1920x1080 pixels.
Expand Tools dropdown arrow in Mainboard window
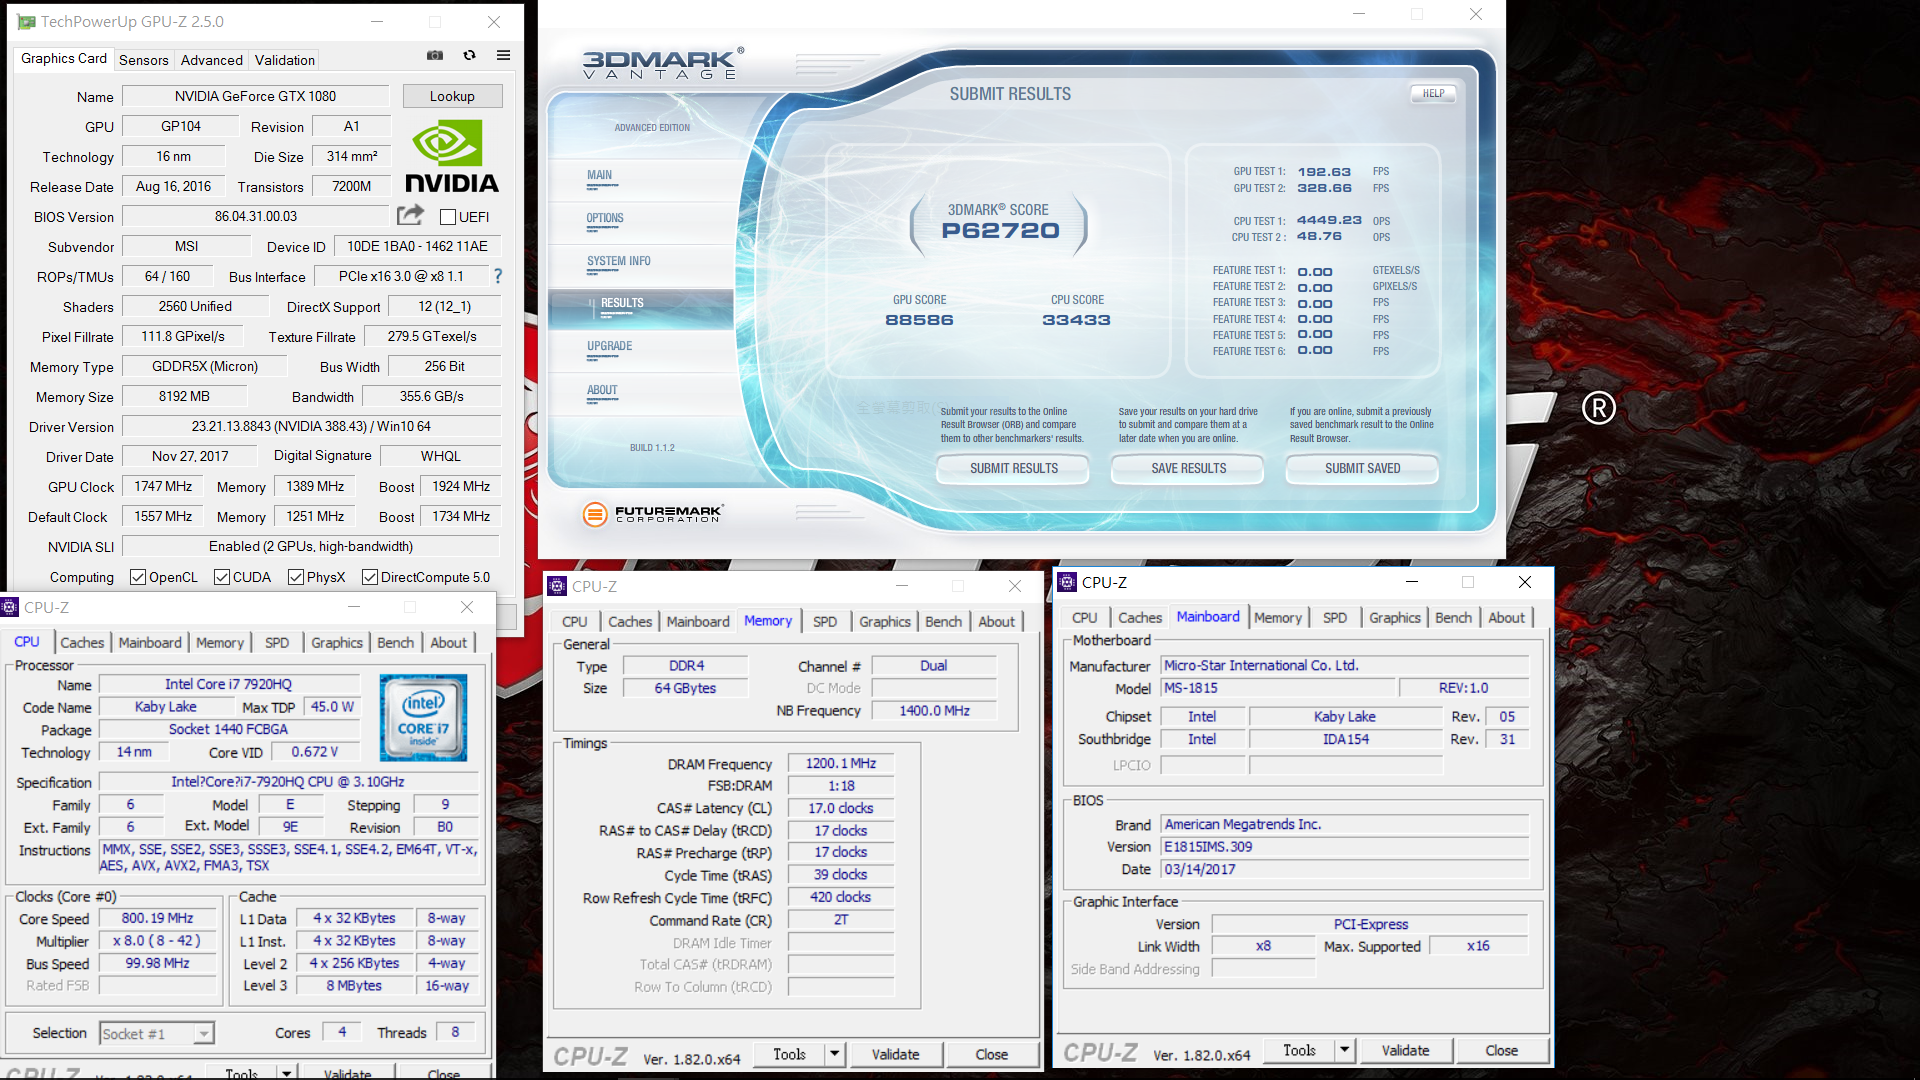pyautogui.click(x=1344, y=1050)
